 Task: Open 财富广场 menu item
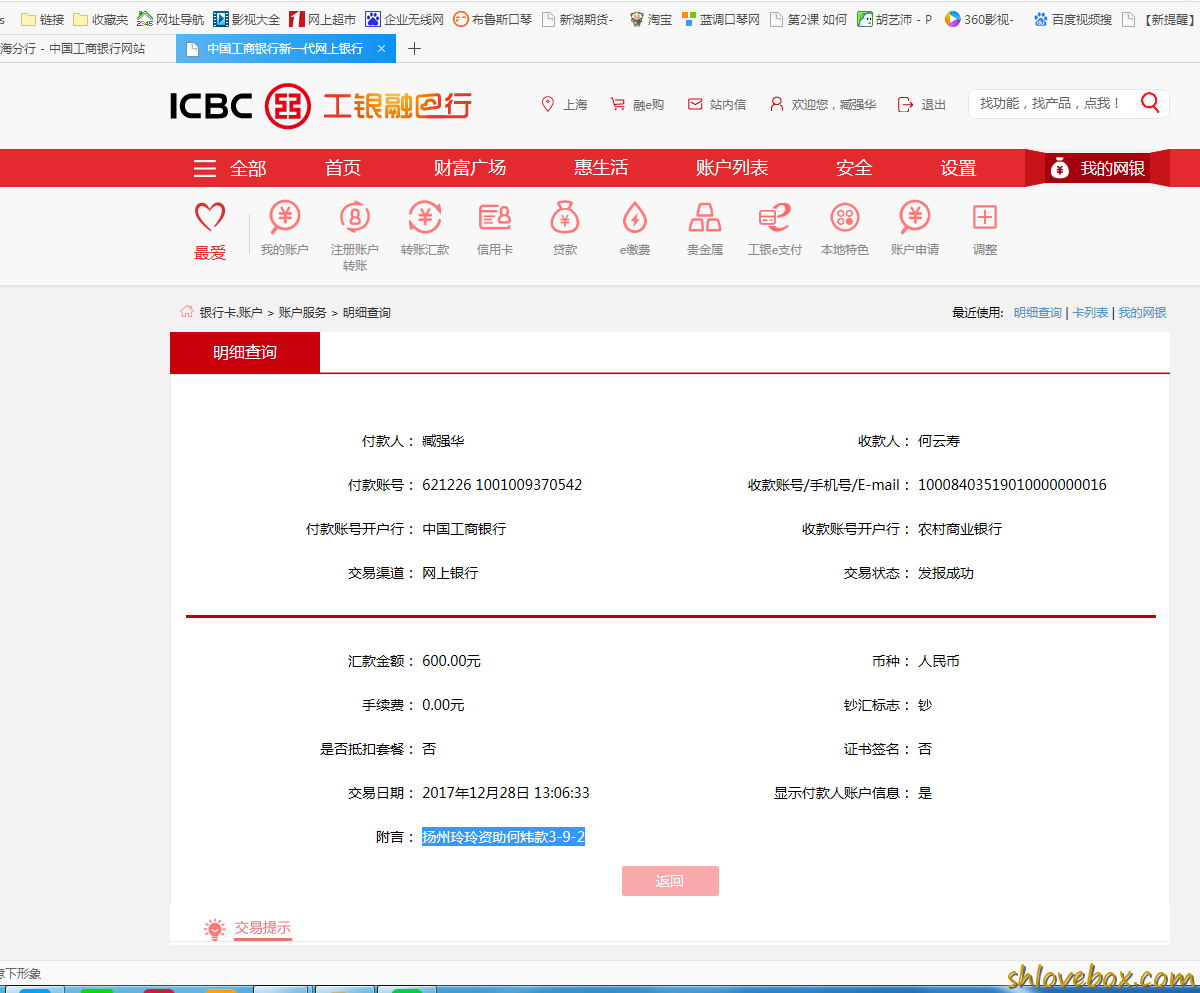point(470,168)
